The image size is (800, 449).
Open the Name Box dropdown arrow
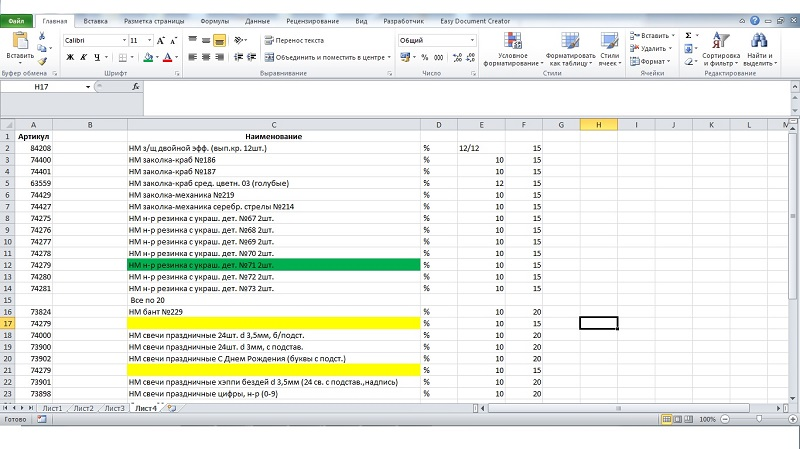[x=89, y=87]
